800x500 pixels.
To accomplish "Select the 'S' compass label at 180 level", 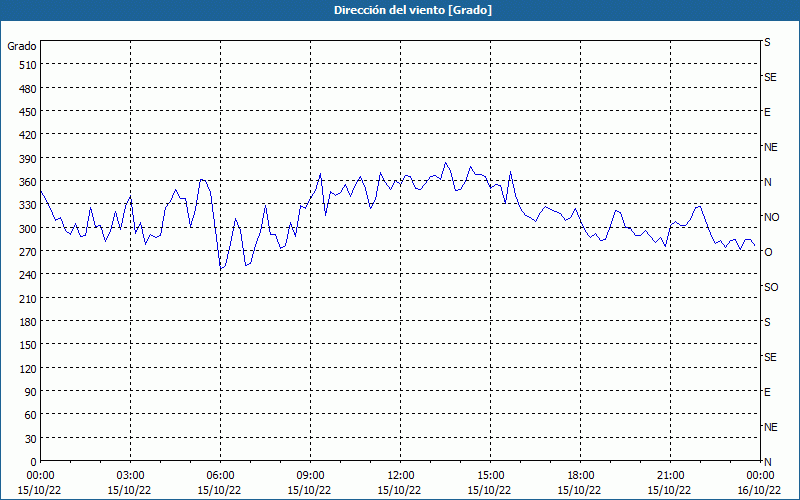I will click(767, 322).
